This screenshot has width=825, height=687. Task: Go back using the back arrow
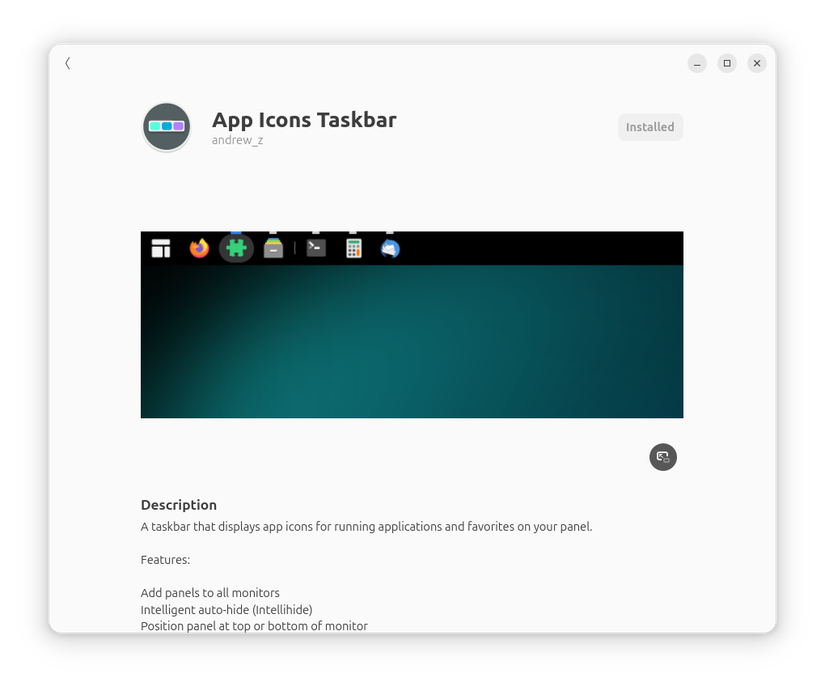coord(67,64)
